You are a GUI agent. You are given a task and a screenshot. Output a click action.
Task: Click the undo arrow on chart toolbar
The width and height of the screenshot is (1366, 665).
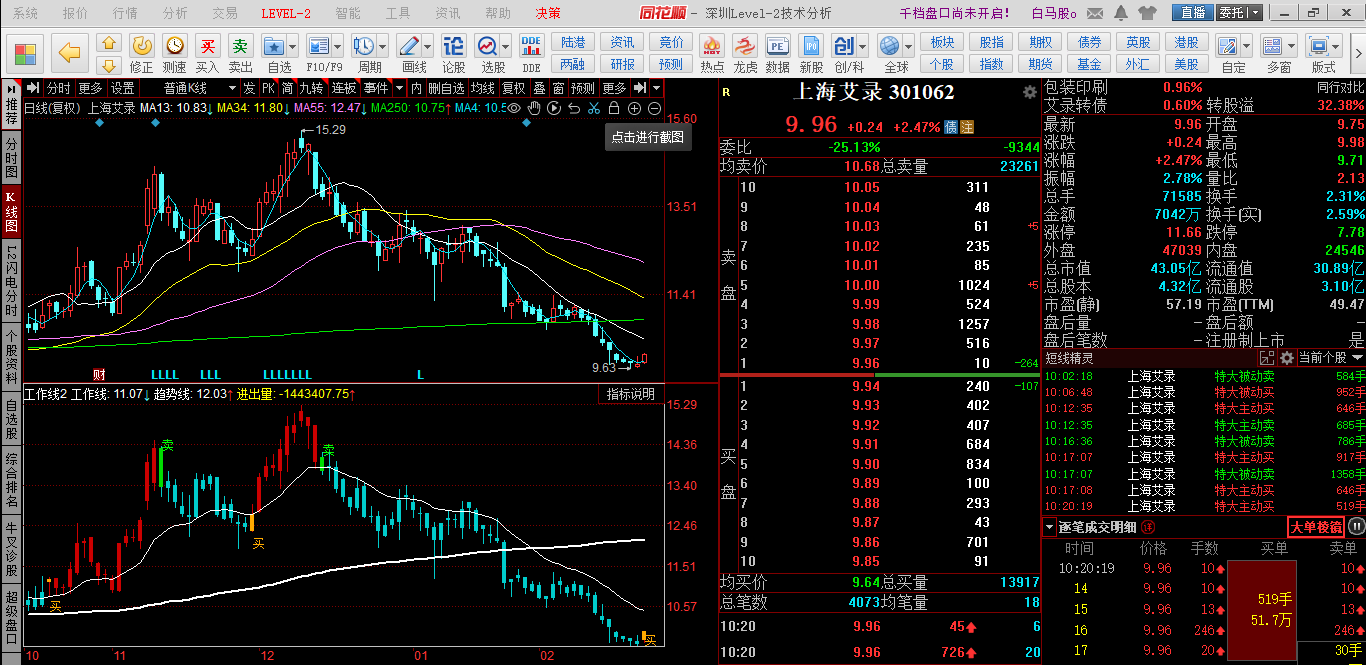(x=574, y=108)
